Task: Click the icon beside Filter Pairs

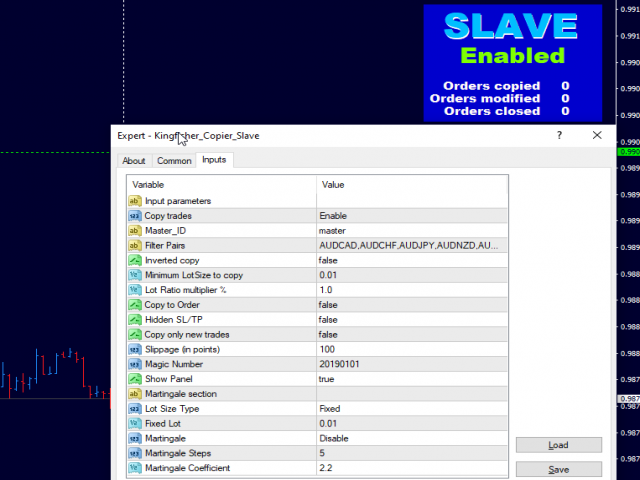Action: [135, 245]
